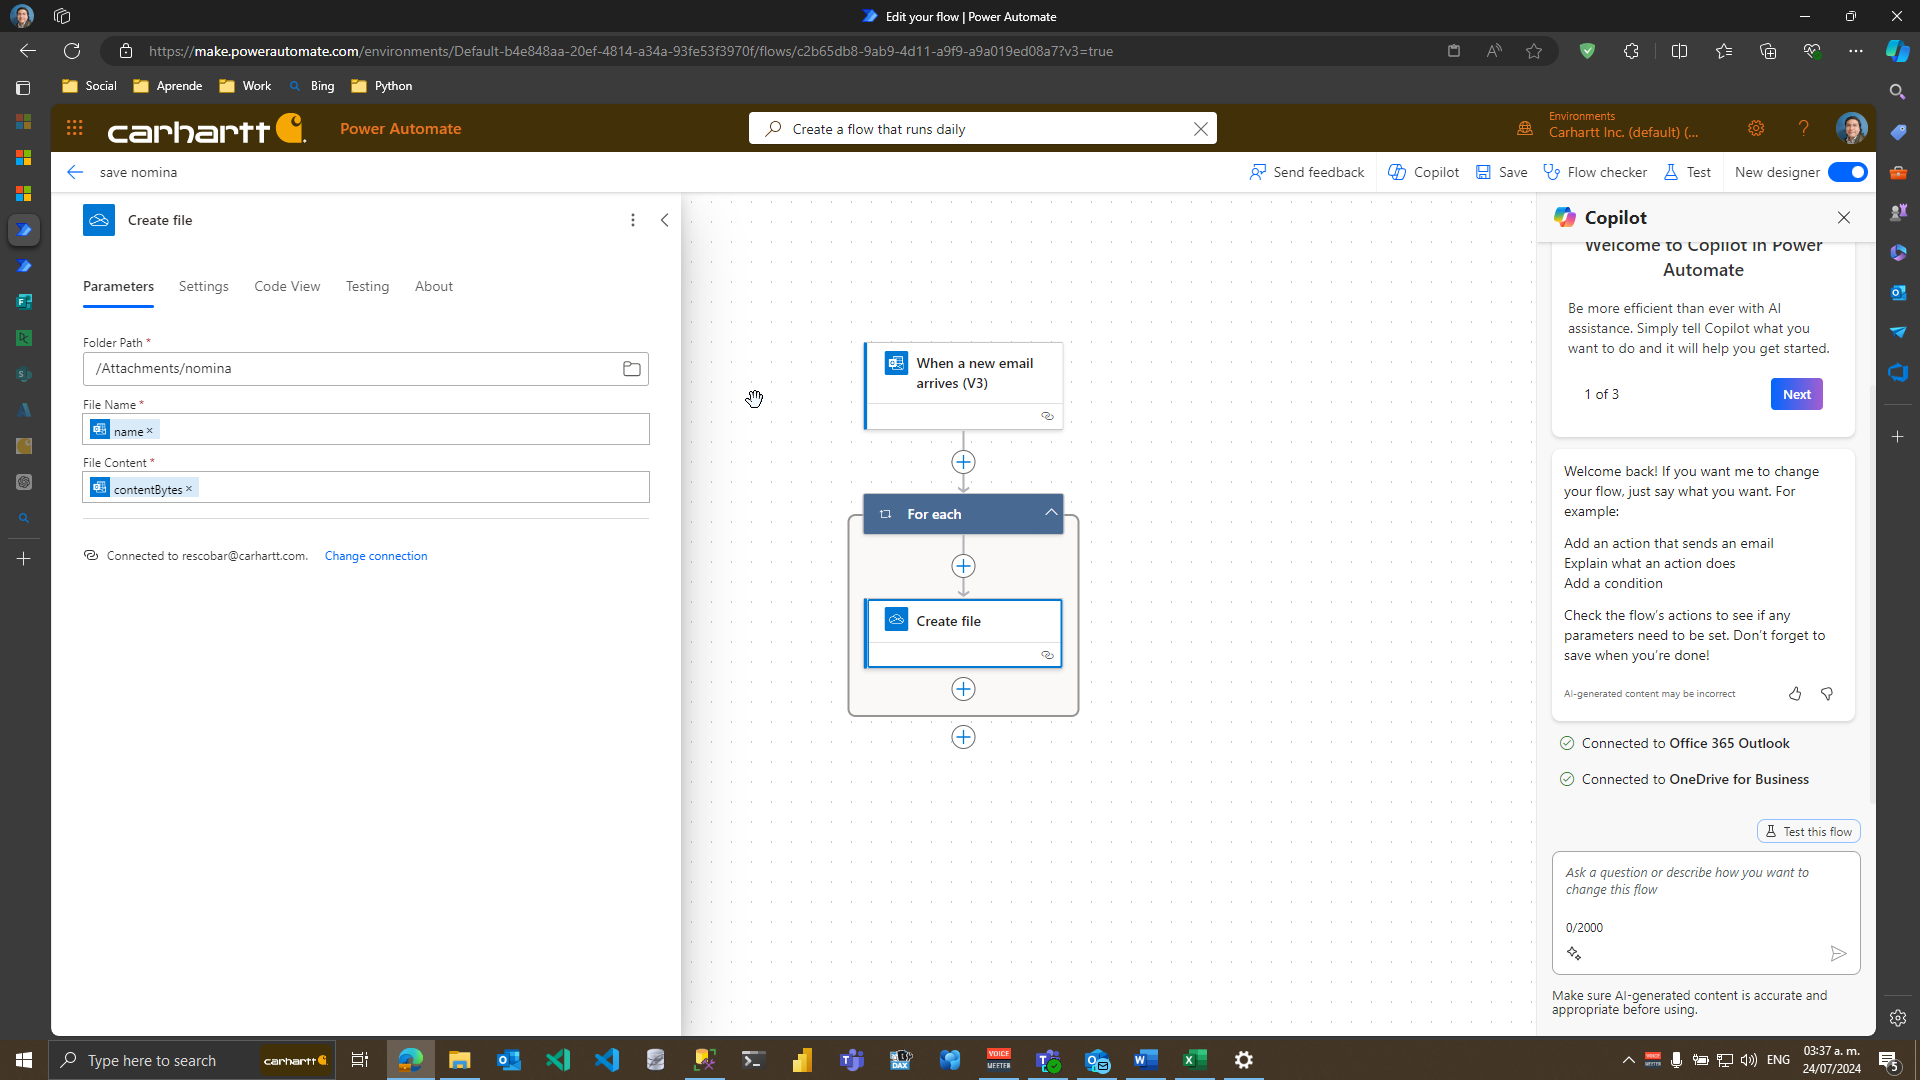Open the folder picker for Folder Path
The image size is (1920, 1080).
[x=631, y=368]
